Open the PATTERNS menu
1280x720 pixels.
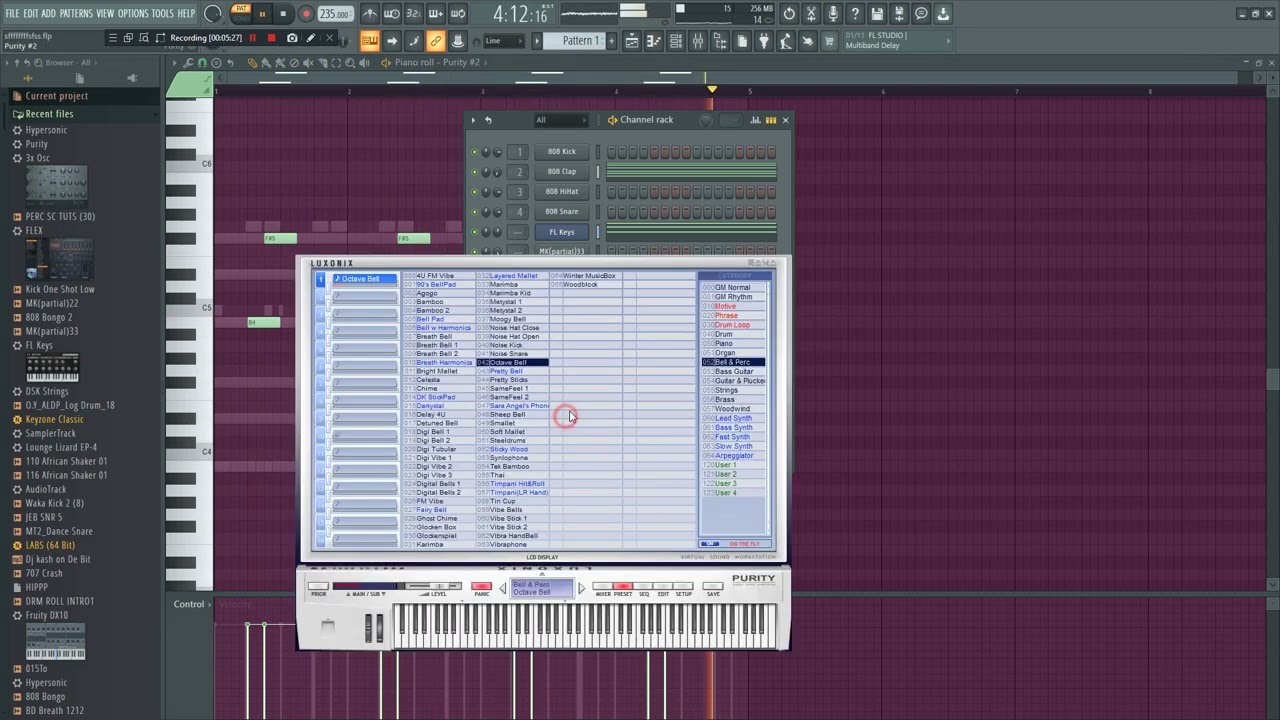(76, 13)
